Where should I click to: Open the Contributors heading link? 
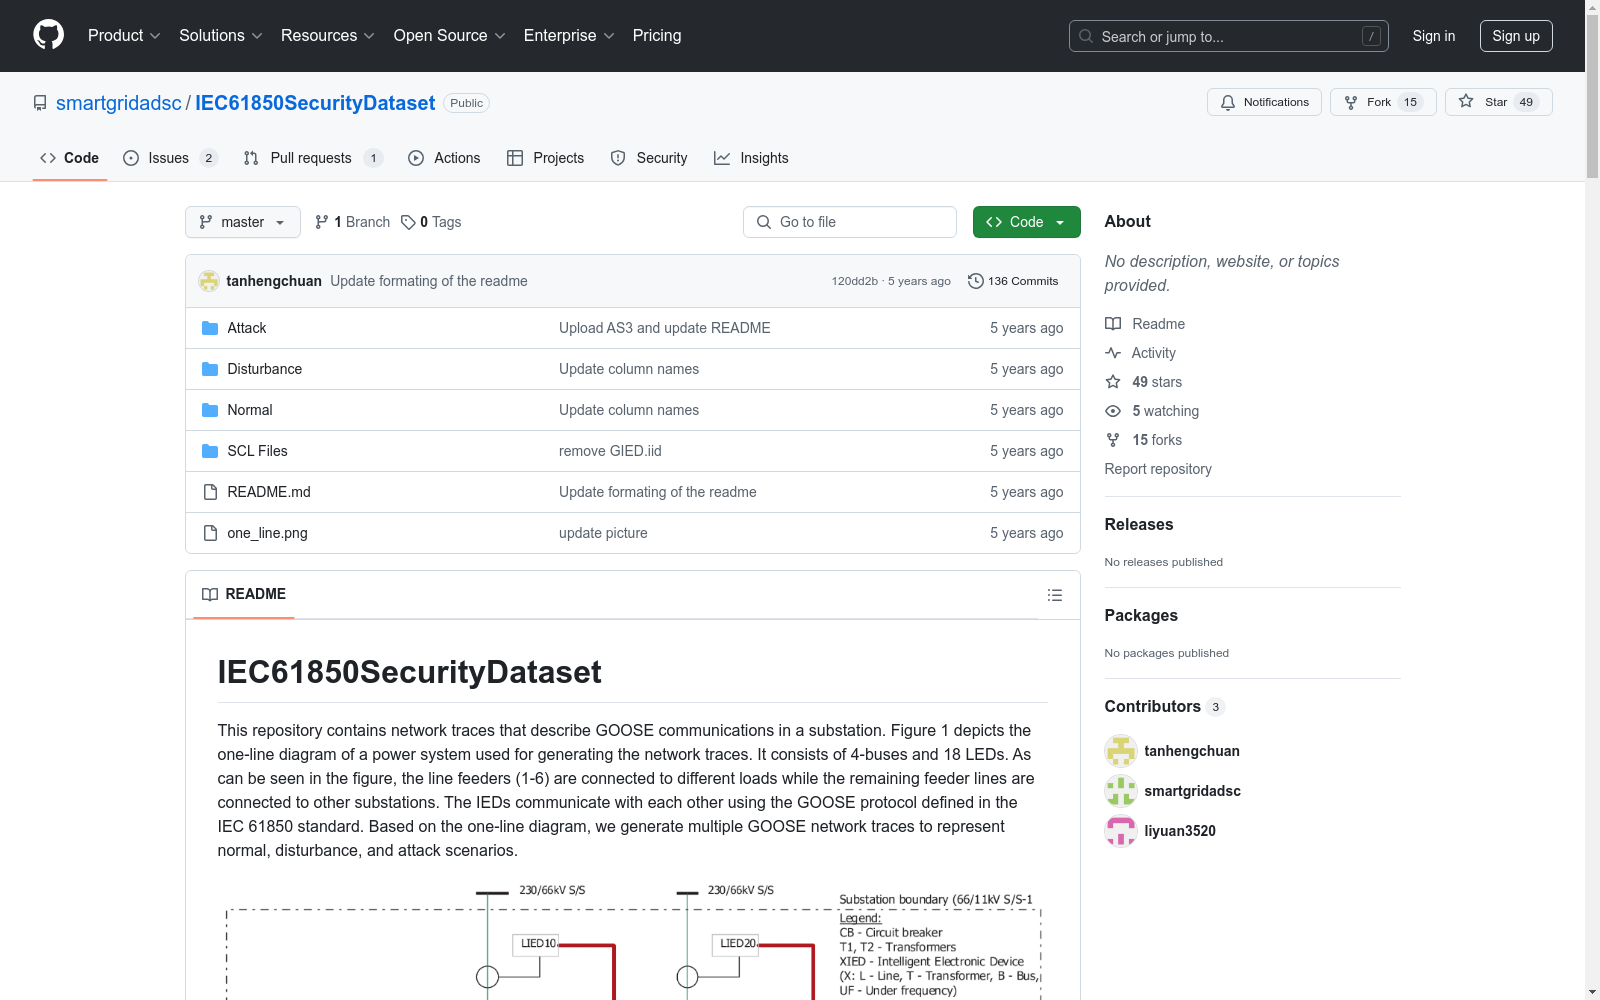[1164, 706]
